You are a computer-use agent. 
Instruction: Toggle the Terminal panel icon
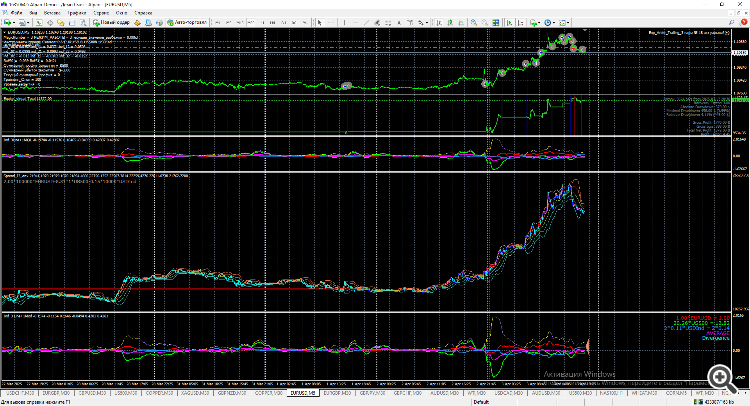(72, 22)
